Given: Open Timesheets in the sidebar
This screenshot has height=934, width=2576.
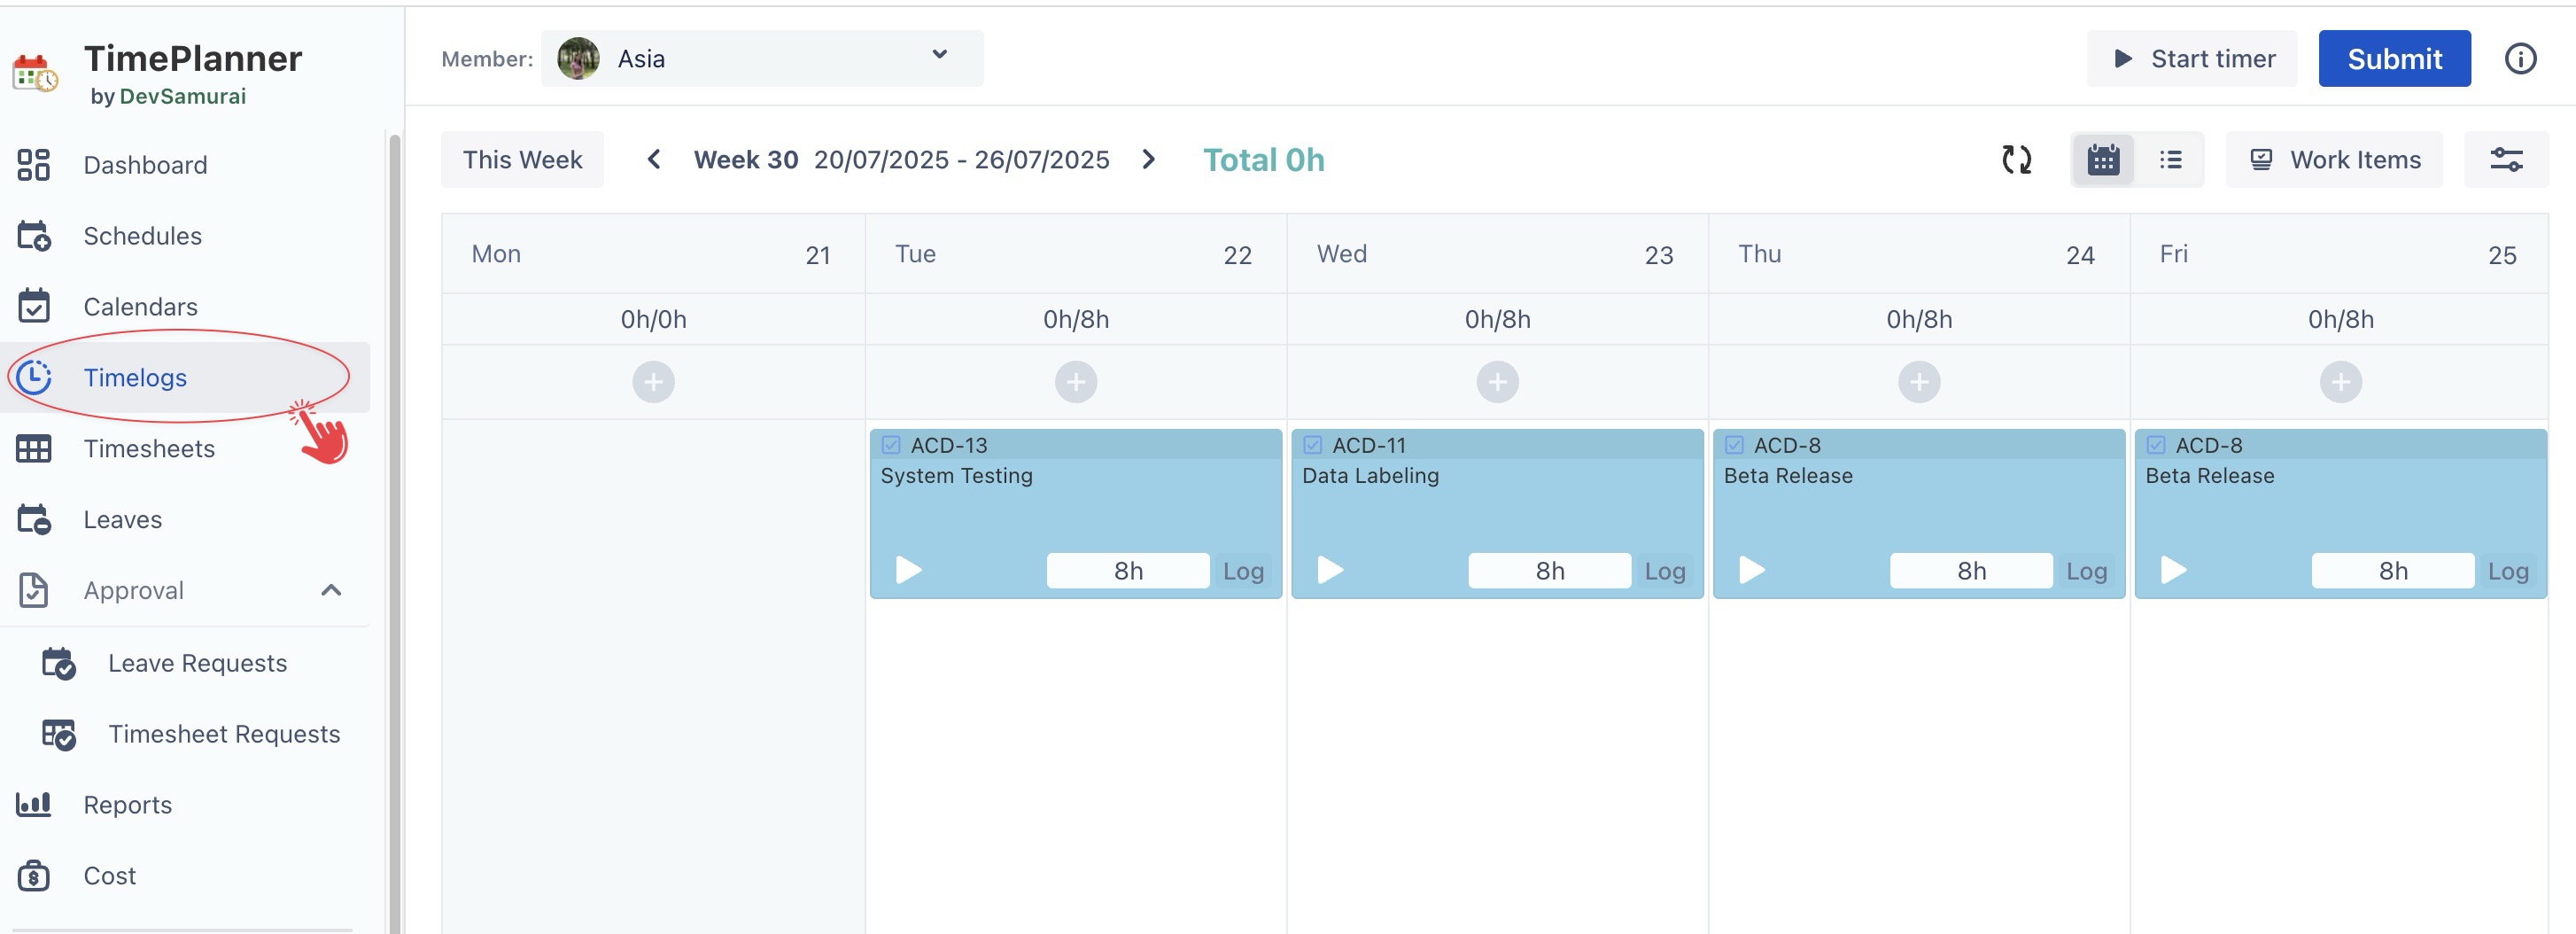Looking at the screenshot, I should [x=149, y=449].
